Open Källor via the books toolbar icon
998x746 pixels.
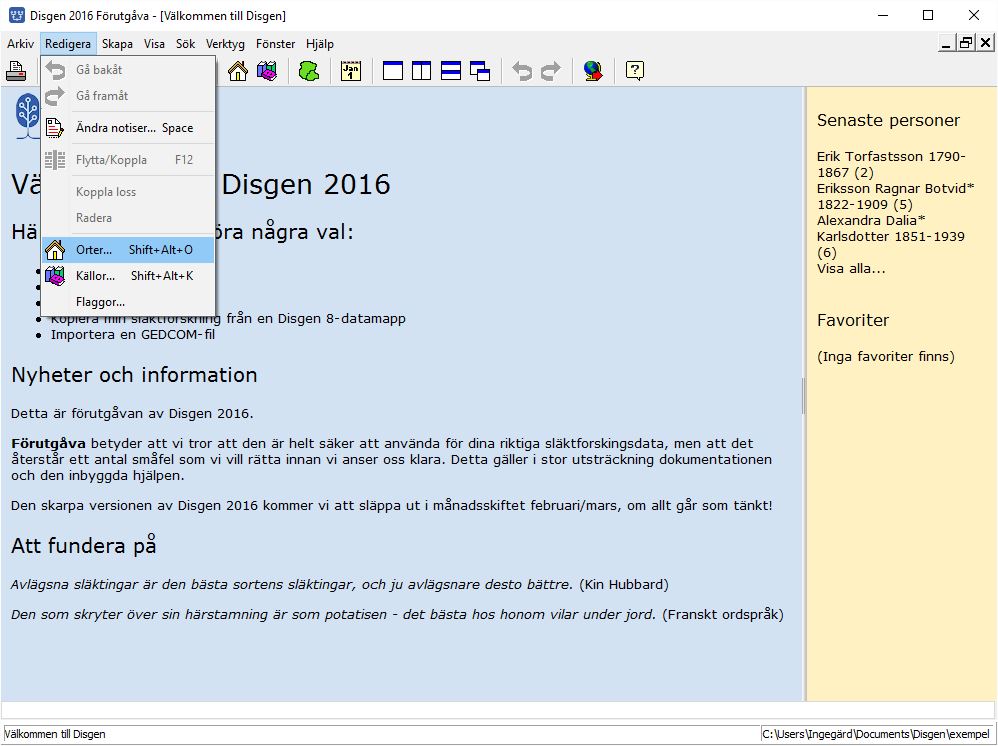click(x=267, y=71)
